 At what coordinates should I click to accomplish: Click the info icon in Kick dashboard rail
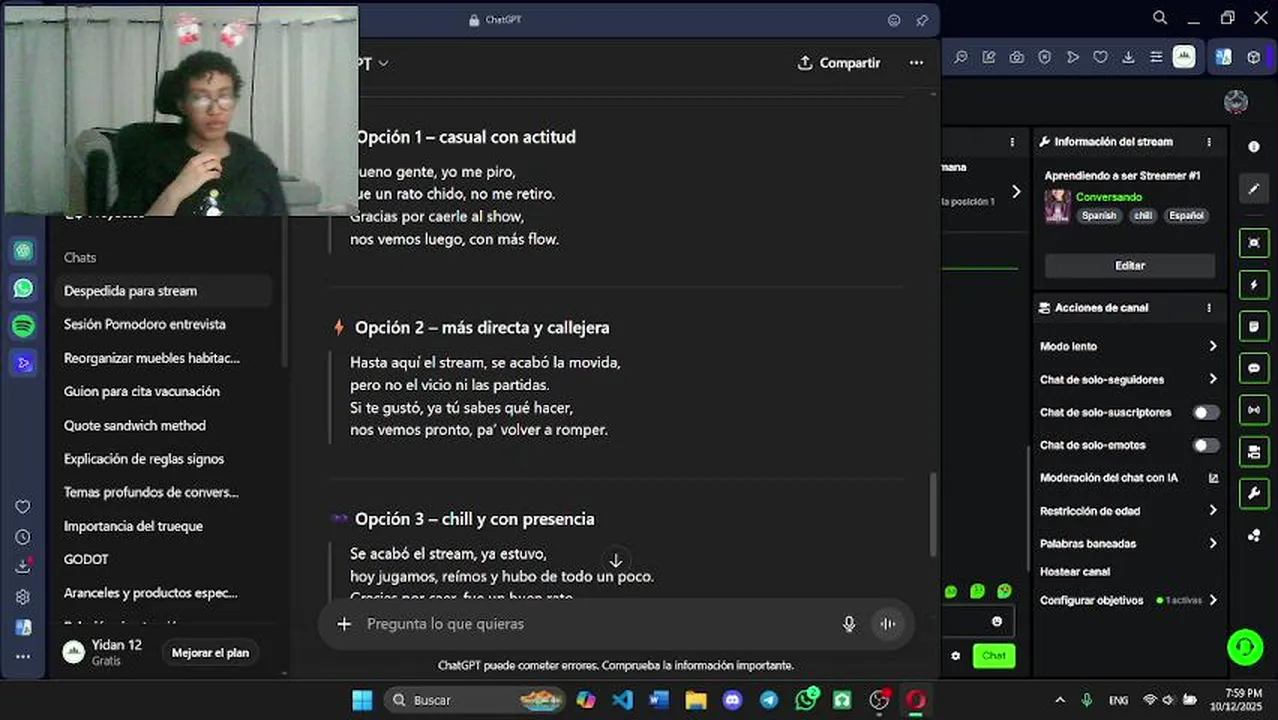pos(1254,147)
